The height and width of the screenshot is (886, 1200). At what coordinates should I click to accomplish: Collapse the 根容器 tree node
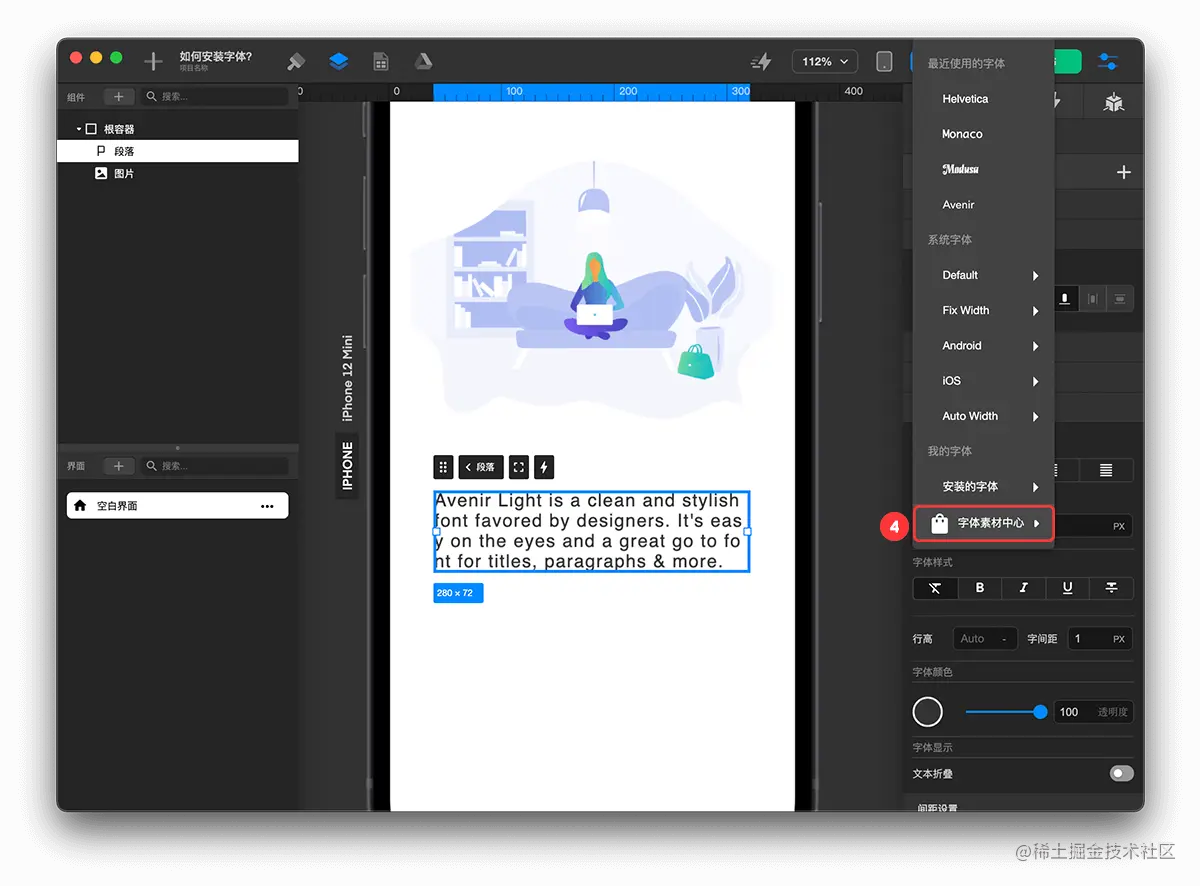pos(79,129)
